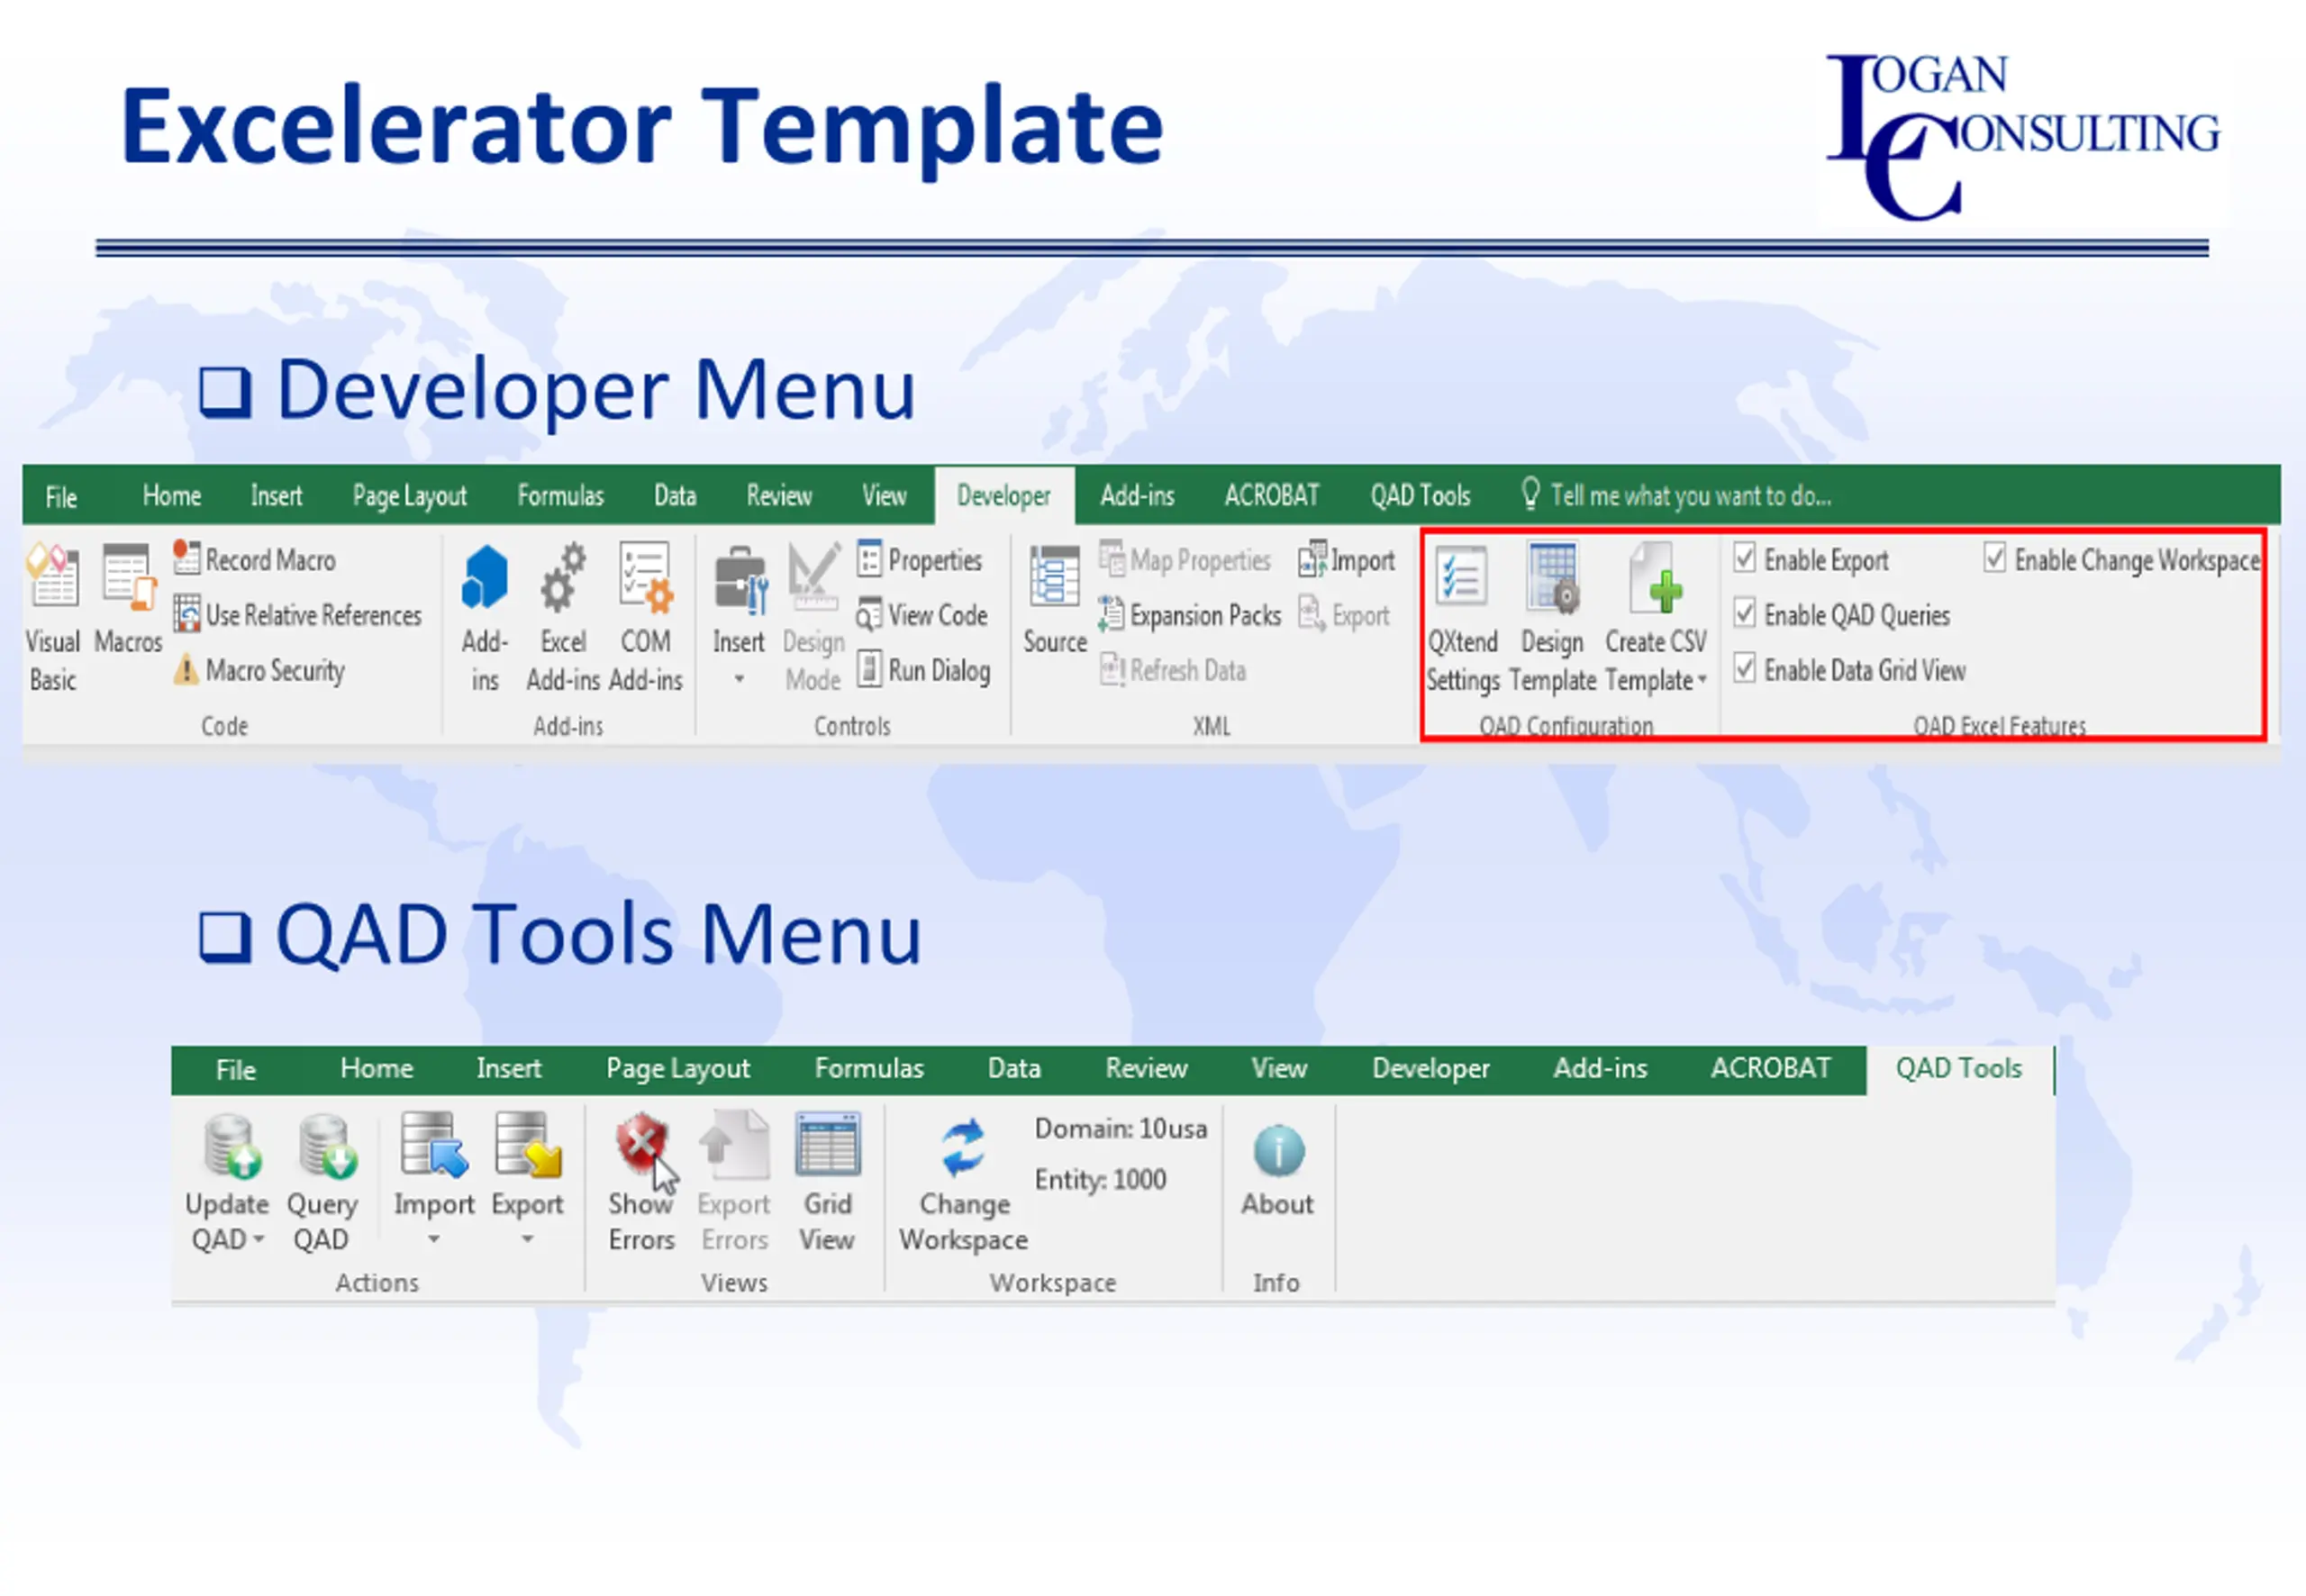2306x1596 pixels.
Task: Click View Code in Controls group
Action: pos(922,614)
